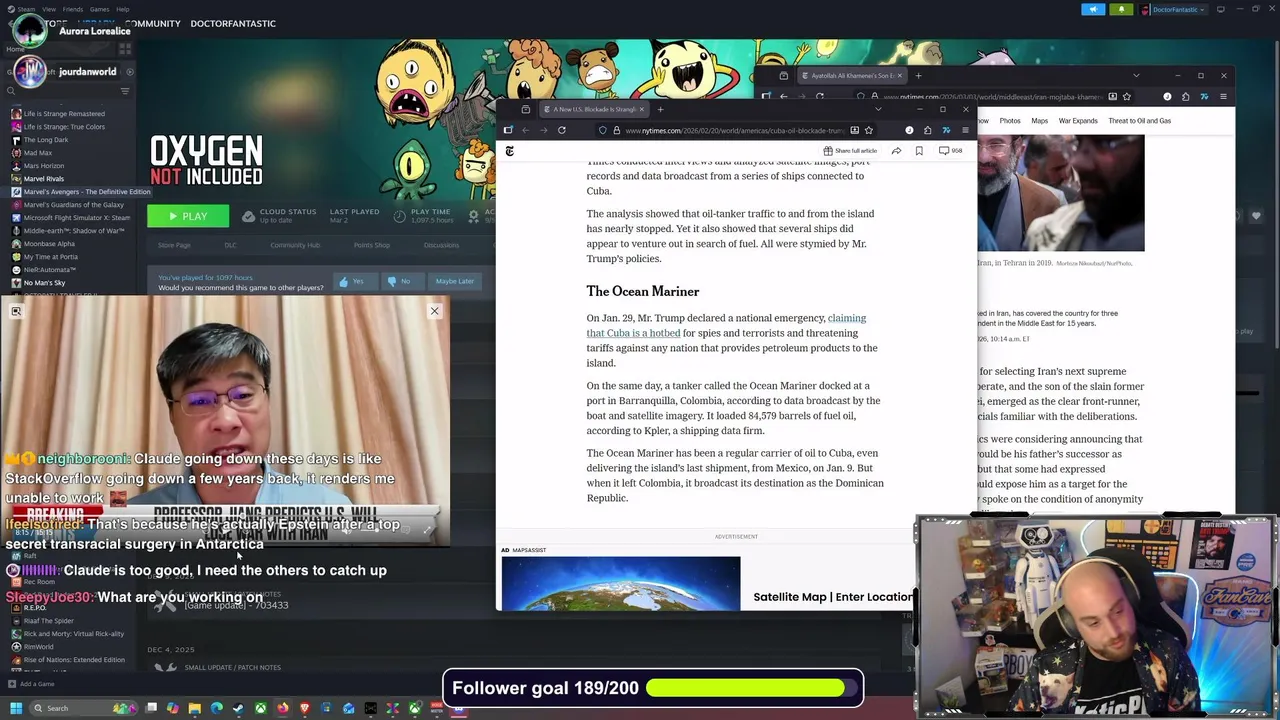The height and width of the screenshot is (720, 1280).
Task: Click reload icon in Khamenei article browser
Action: 820,97
